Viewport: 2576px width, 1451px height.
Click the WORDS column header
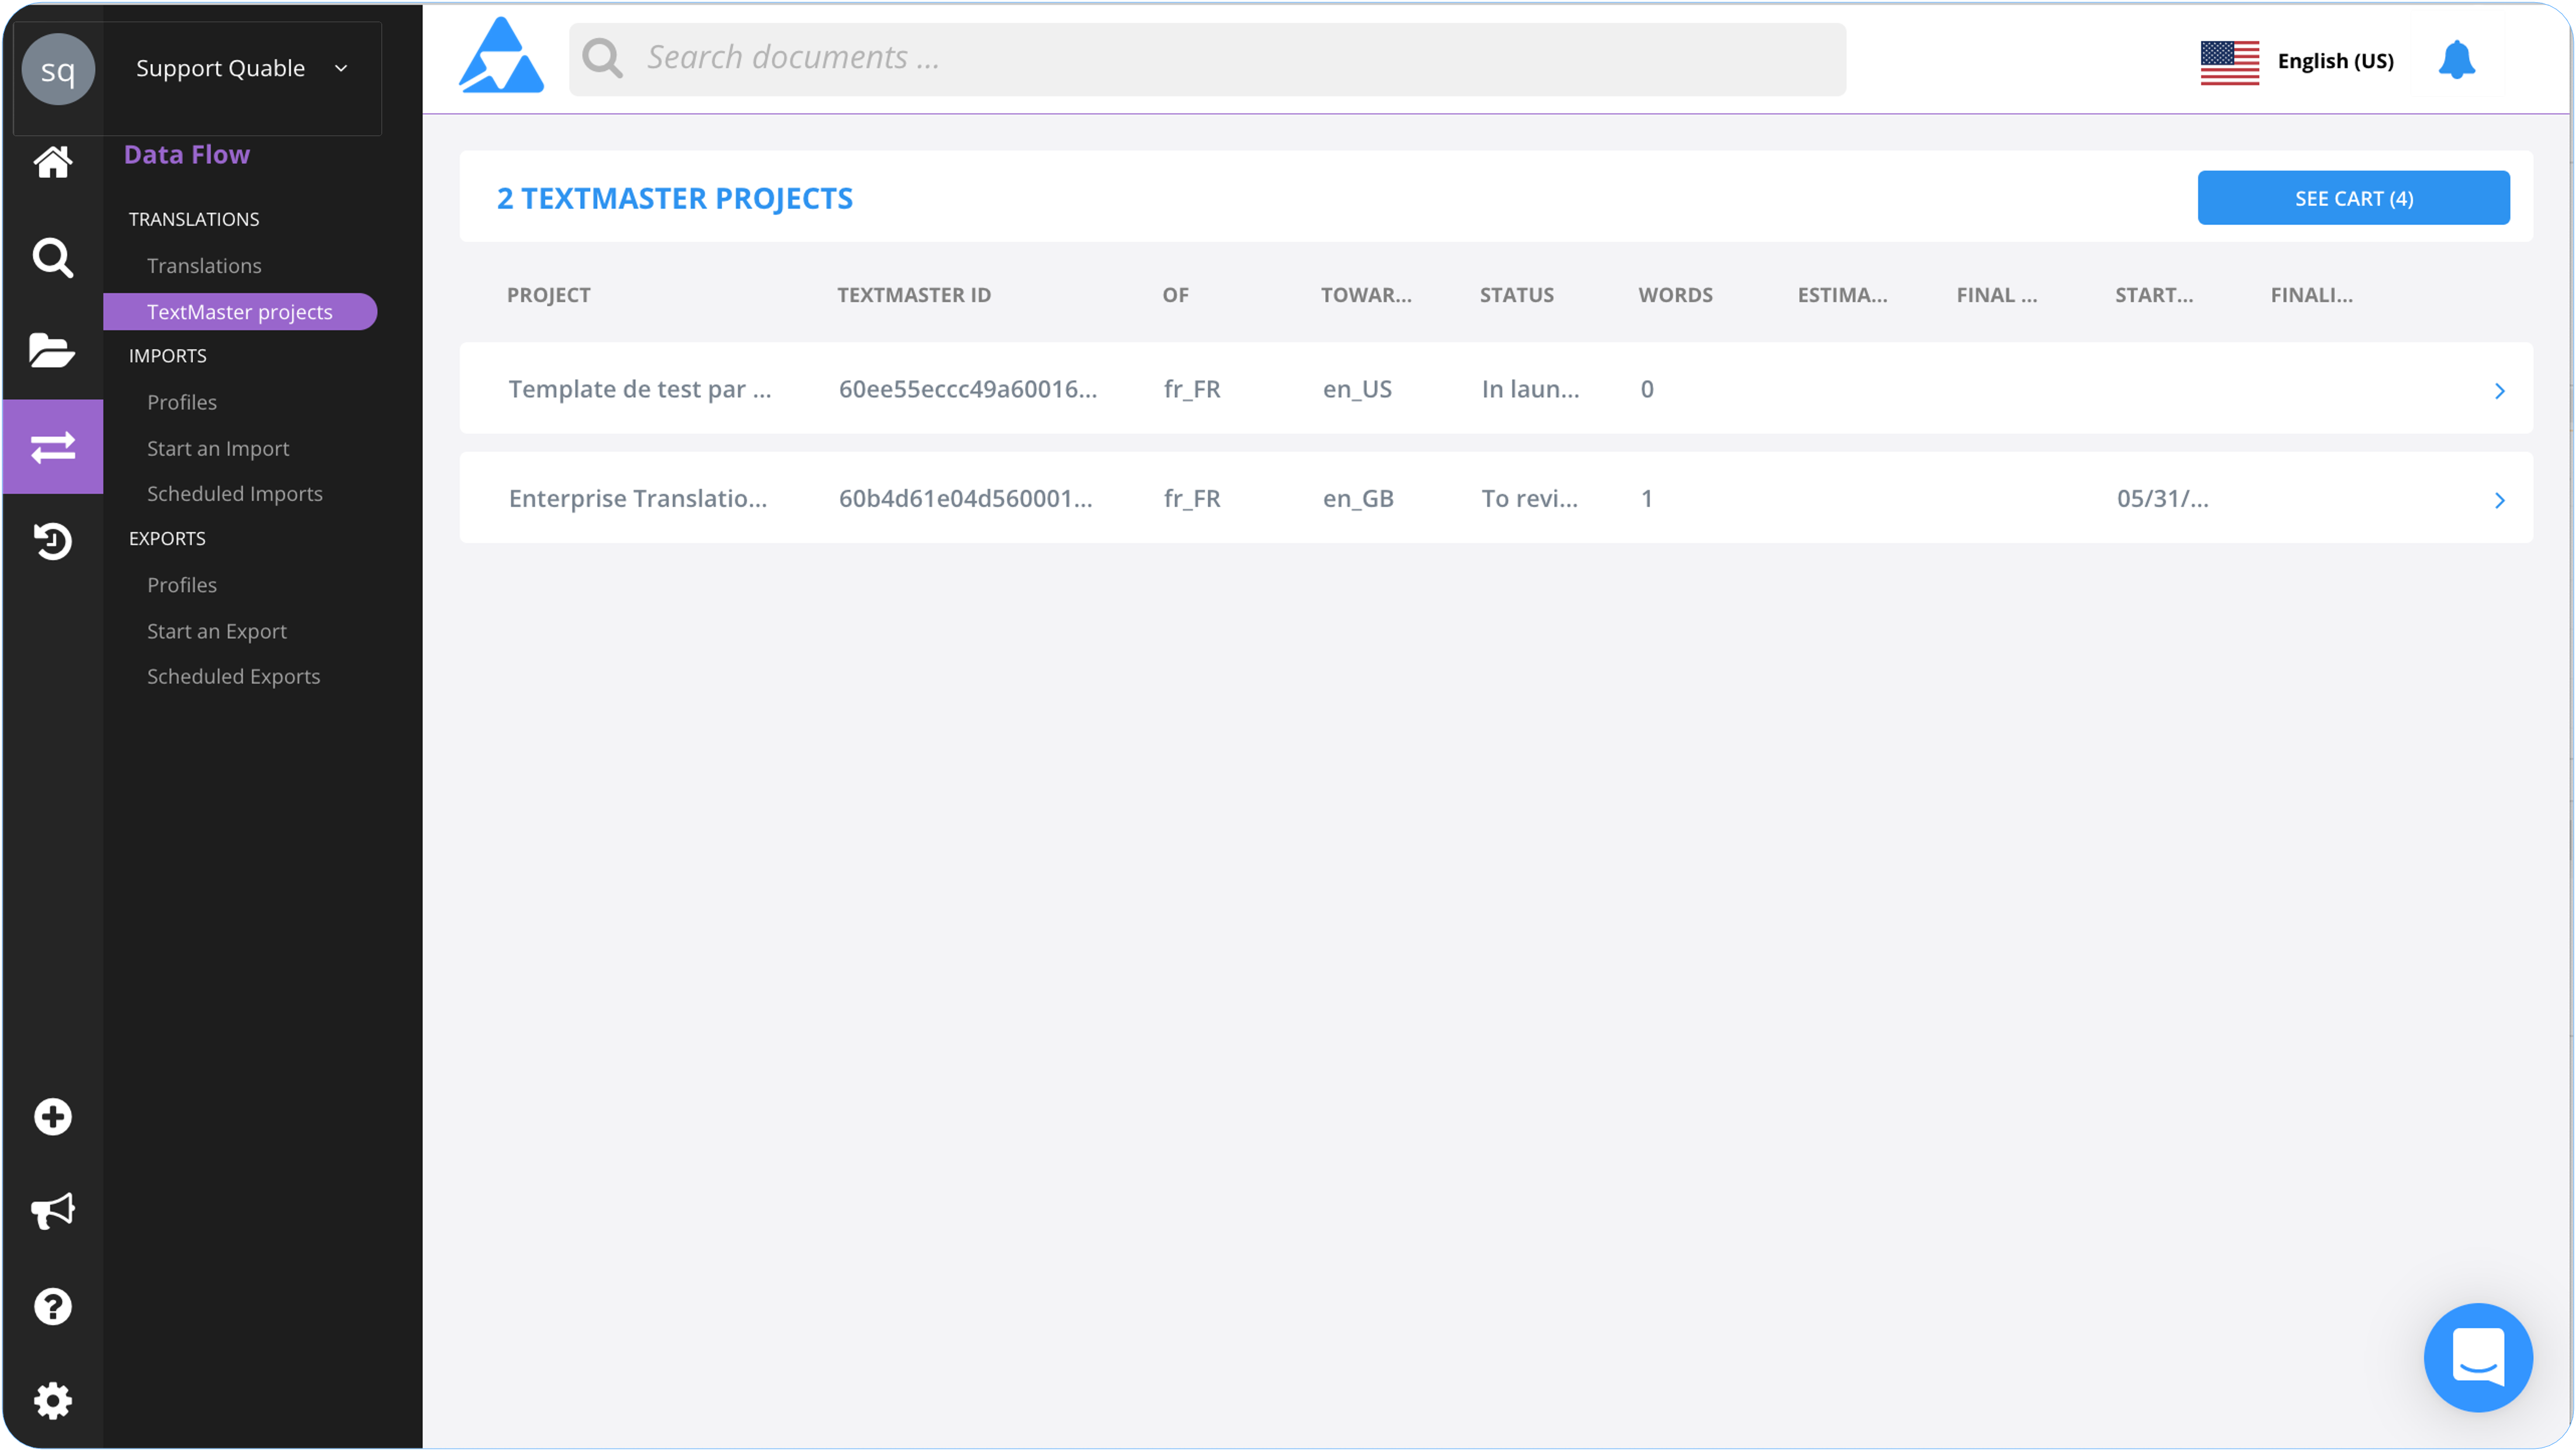[1675, 295]
